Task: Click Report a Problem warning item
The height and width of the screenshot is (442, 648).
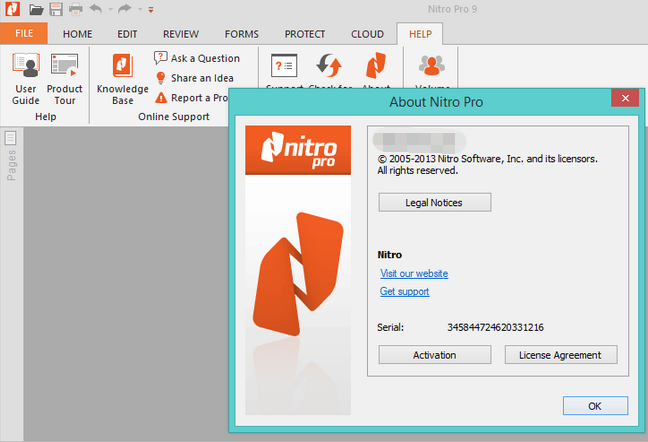Action: tap(192, 98)
